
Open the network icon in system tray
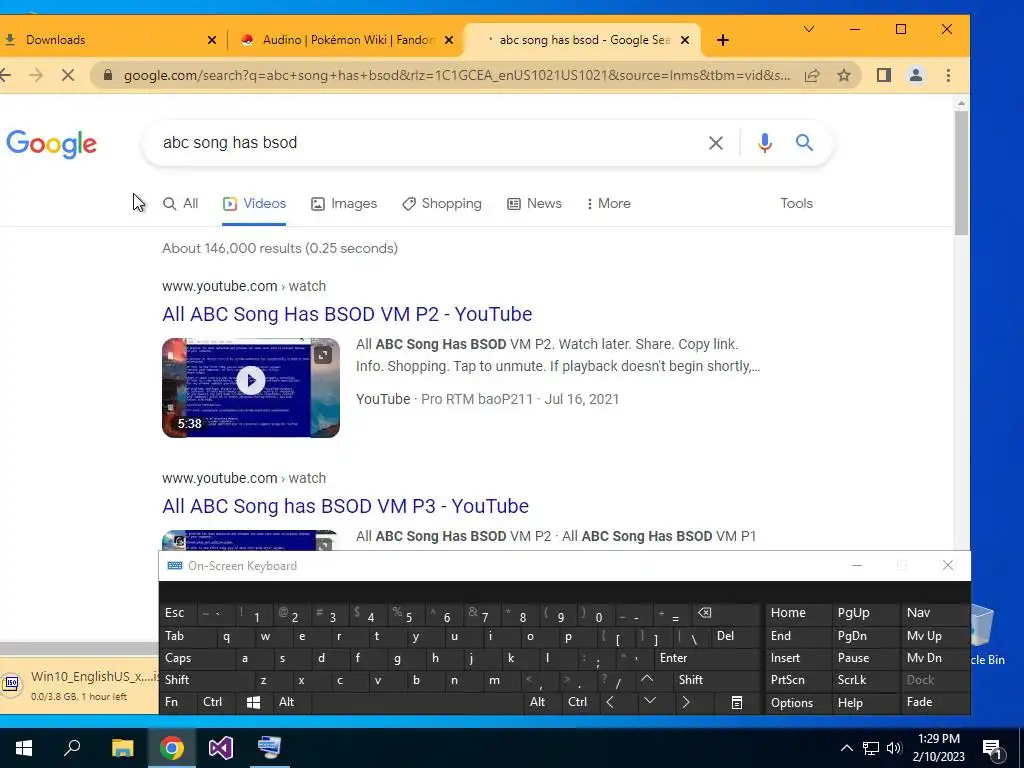coord(871,748)
